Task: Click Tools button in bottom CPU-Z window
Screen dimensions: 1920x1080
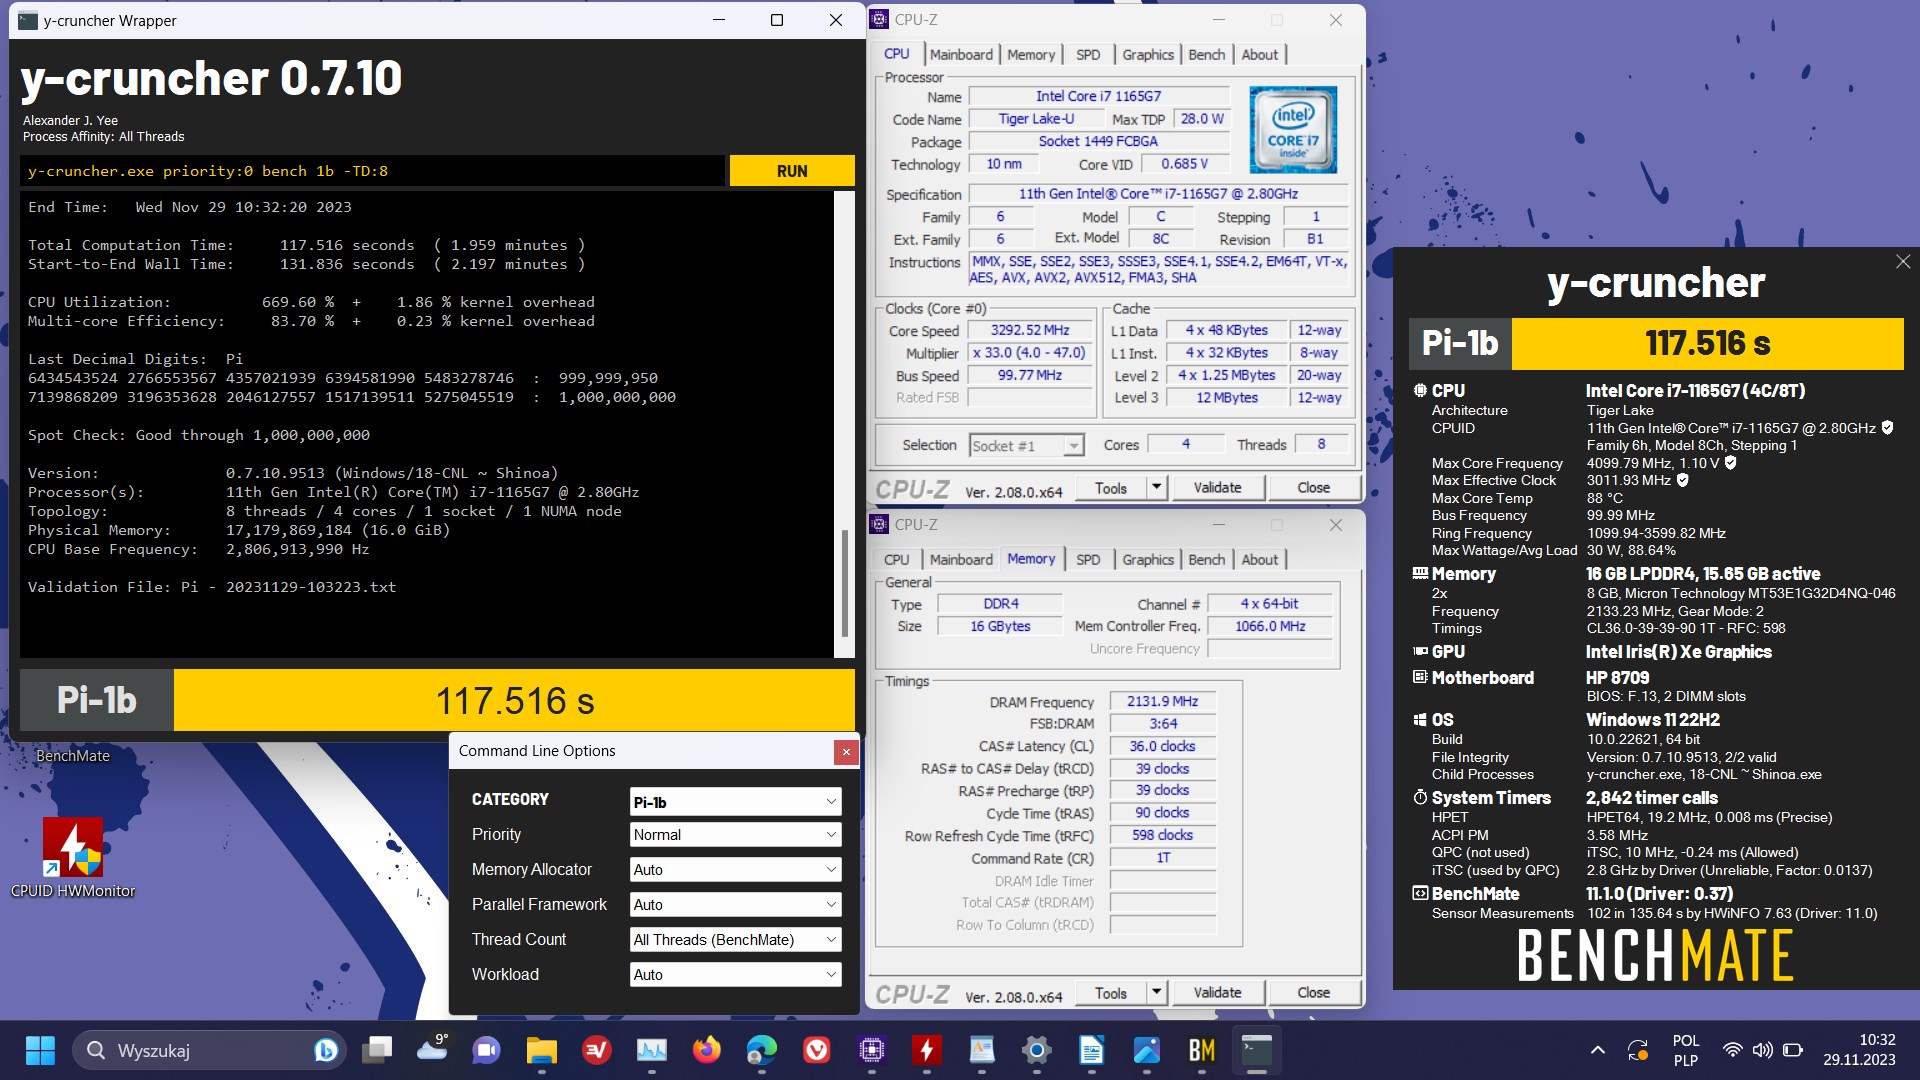Action: pos(1110,993)
